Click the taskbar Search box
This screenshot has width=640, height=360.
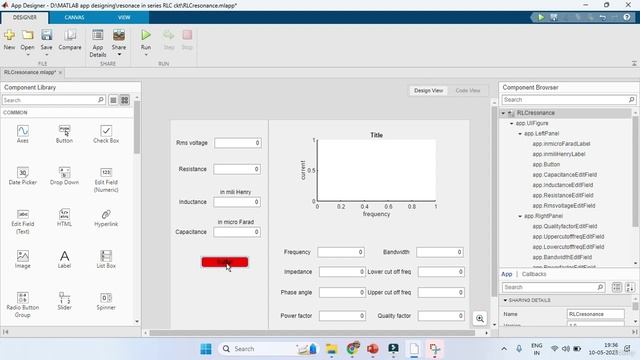pos(269,349)
